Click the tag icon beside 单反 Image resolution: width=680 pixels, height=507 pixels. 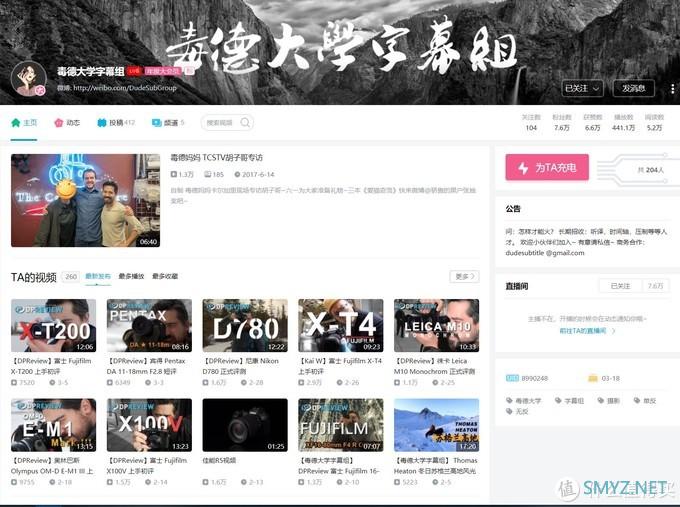[637, 400]
